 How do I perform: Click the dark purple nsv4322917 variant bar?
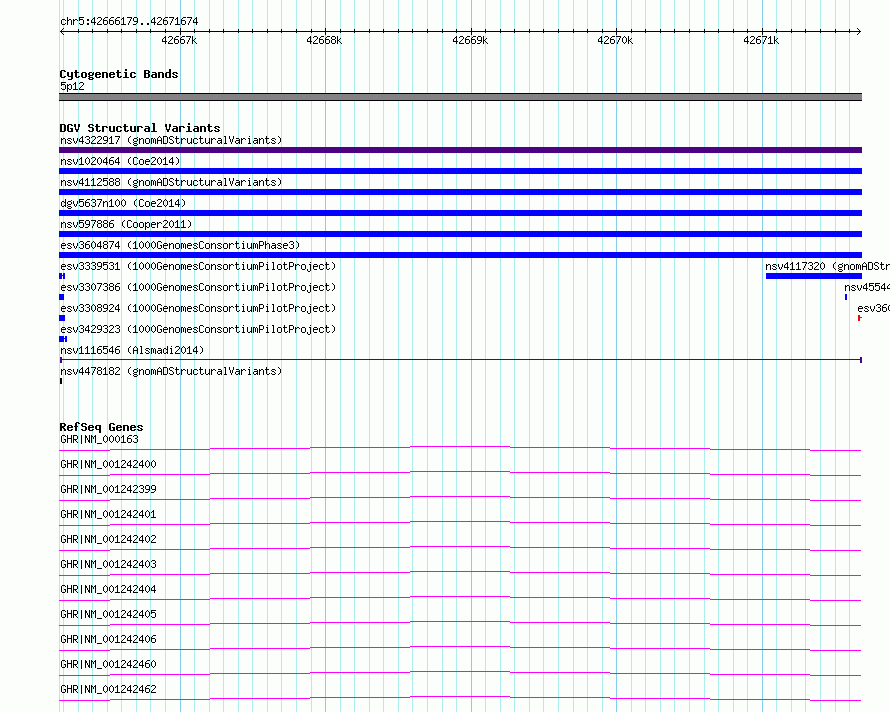[x=460, y=150]
